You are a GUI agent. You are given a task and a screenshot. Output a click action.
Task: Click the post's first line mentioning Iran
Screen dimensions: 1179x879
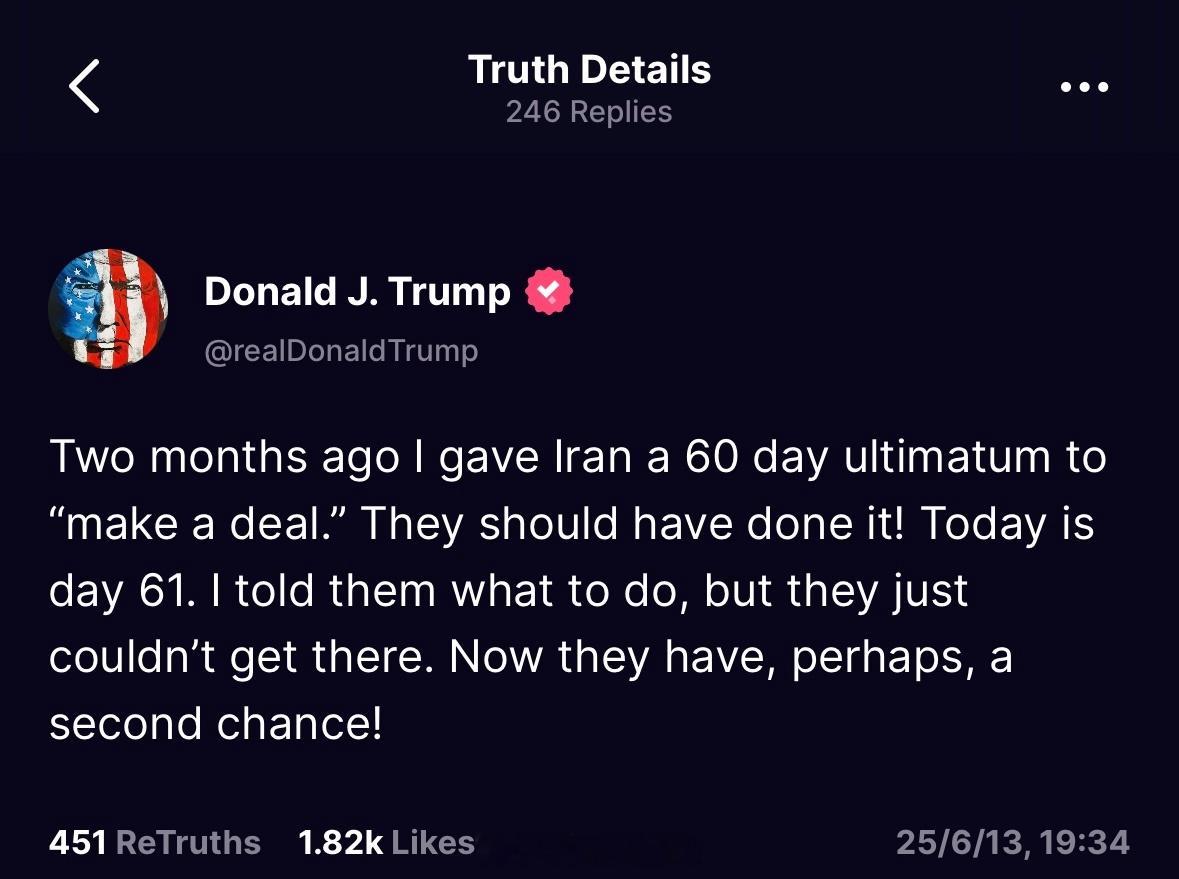pyautogui.click(x=577, y=457)
